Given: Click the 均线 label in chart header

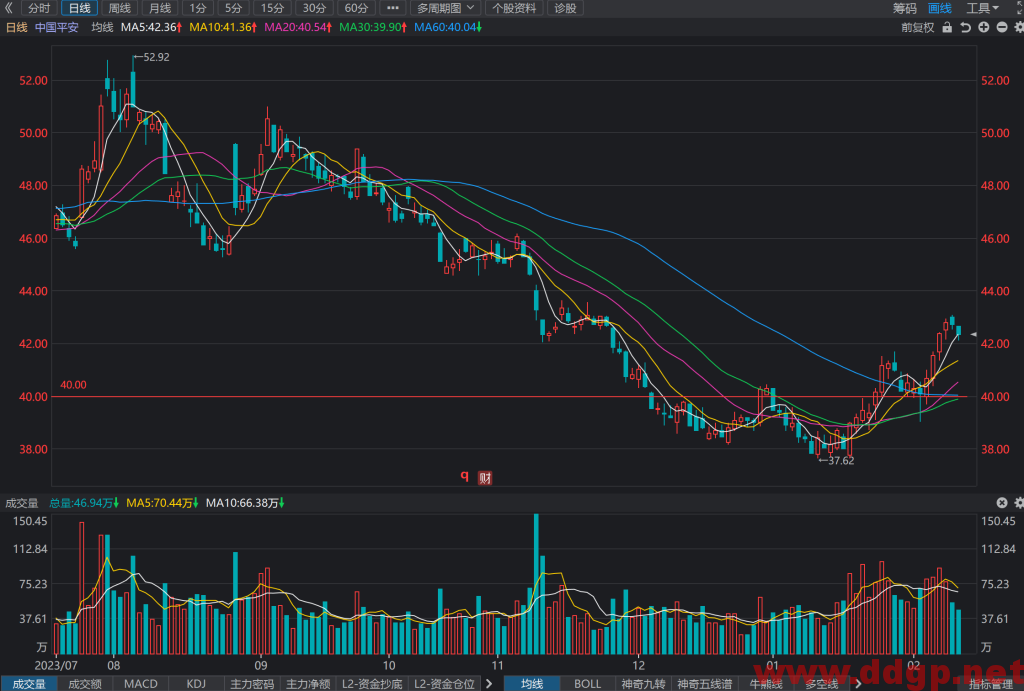Looking at the screenshot, I should click(102, 27).
